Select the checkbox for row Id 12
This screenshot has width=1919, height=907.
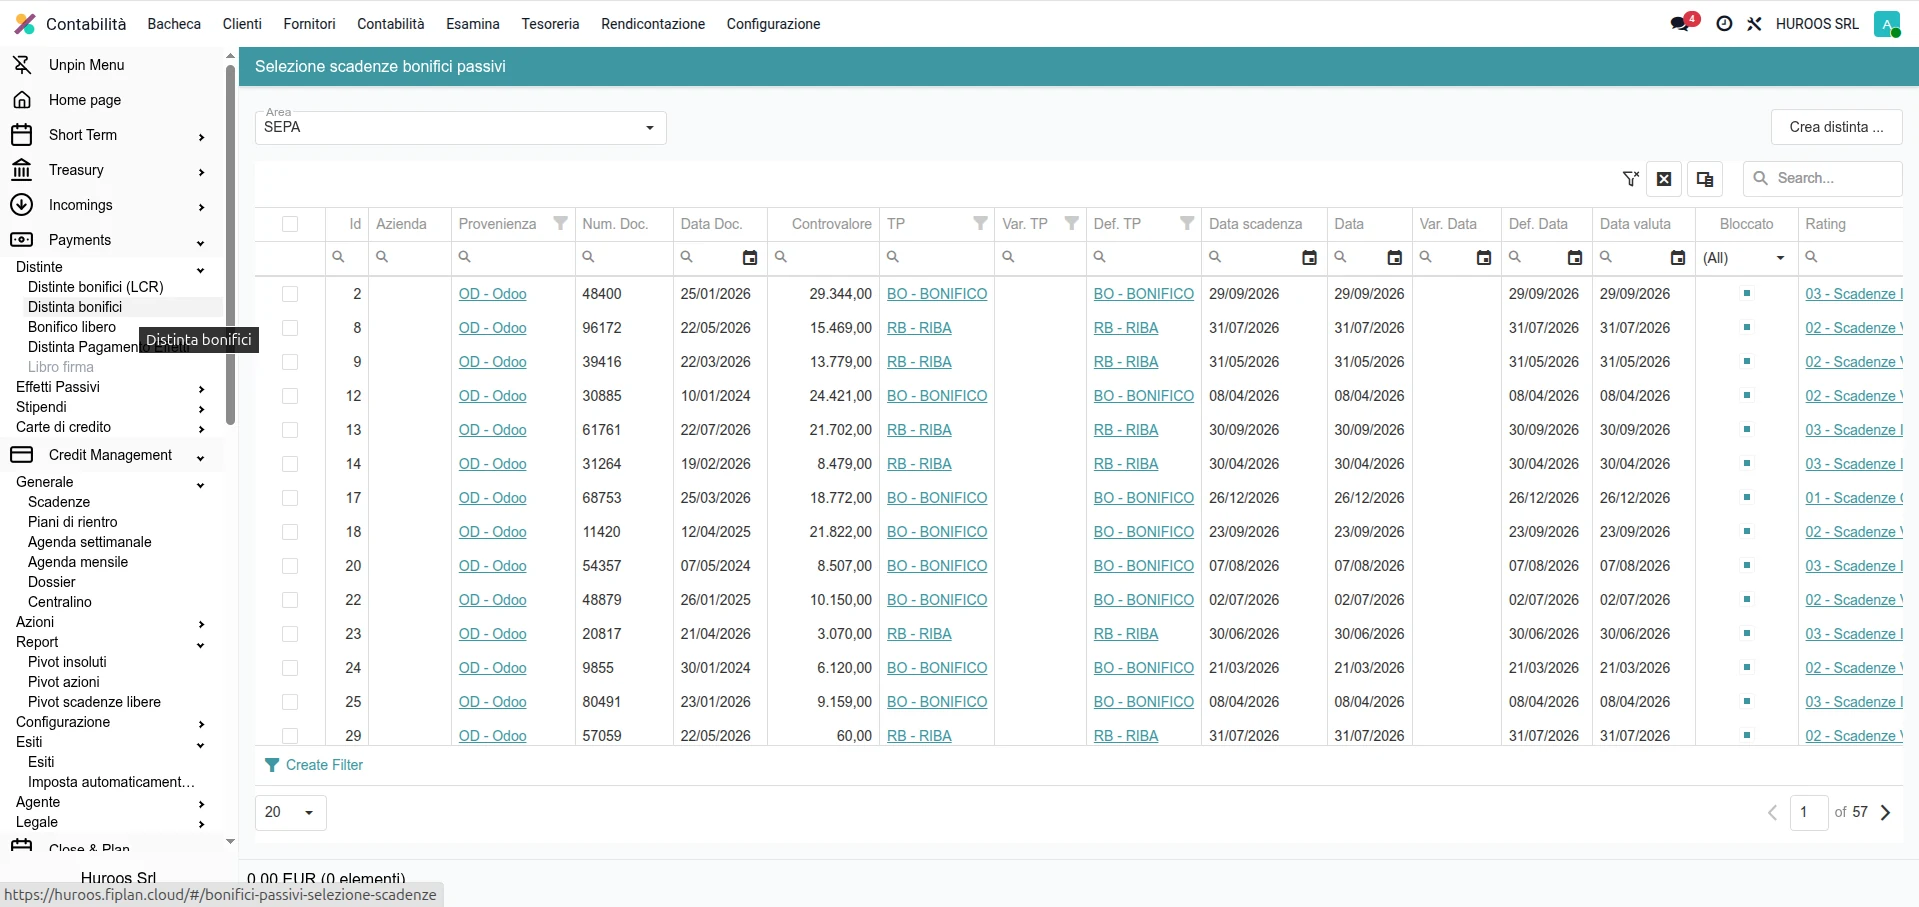point(290,396)
